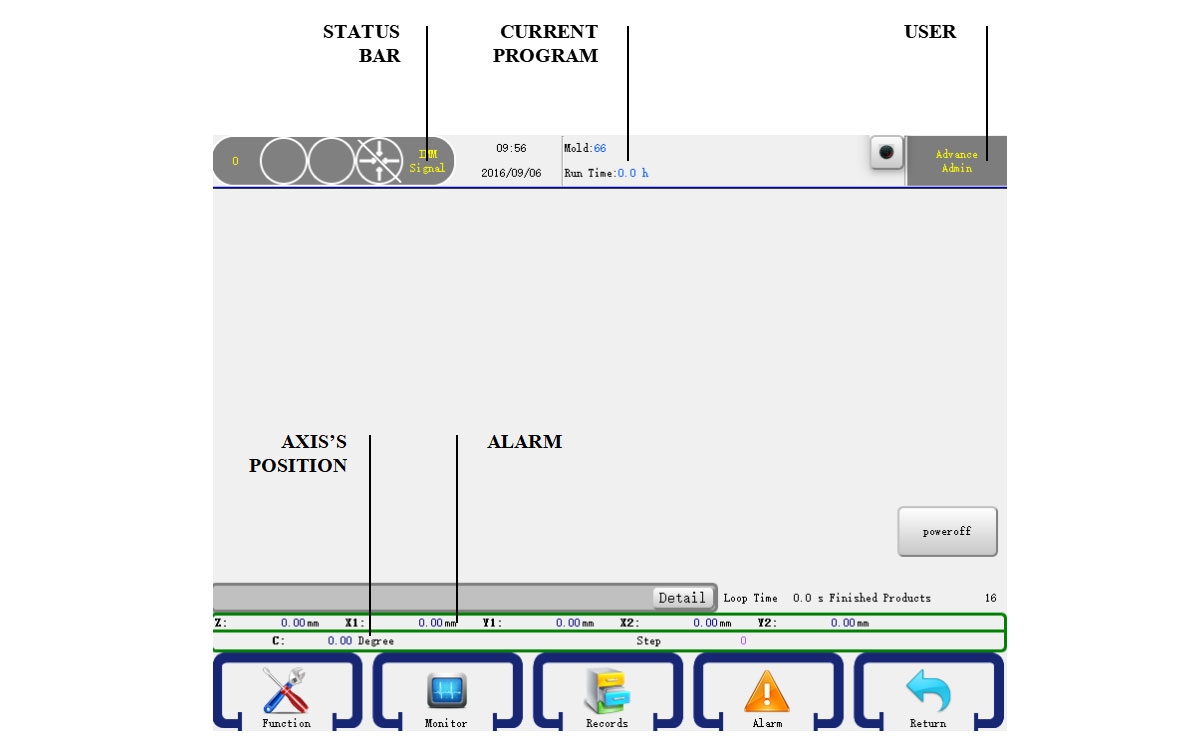Image resolution: width=1200 pixels, height=744 pixels.
Task: Select the C axis degree value
Action: click(x=340, y=641)
